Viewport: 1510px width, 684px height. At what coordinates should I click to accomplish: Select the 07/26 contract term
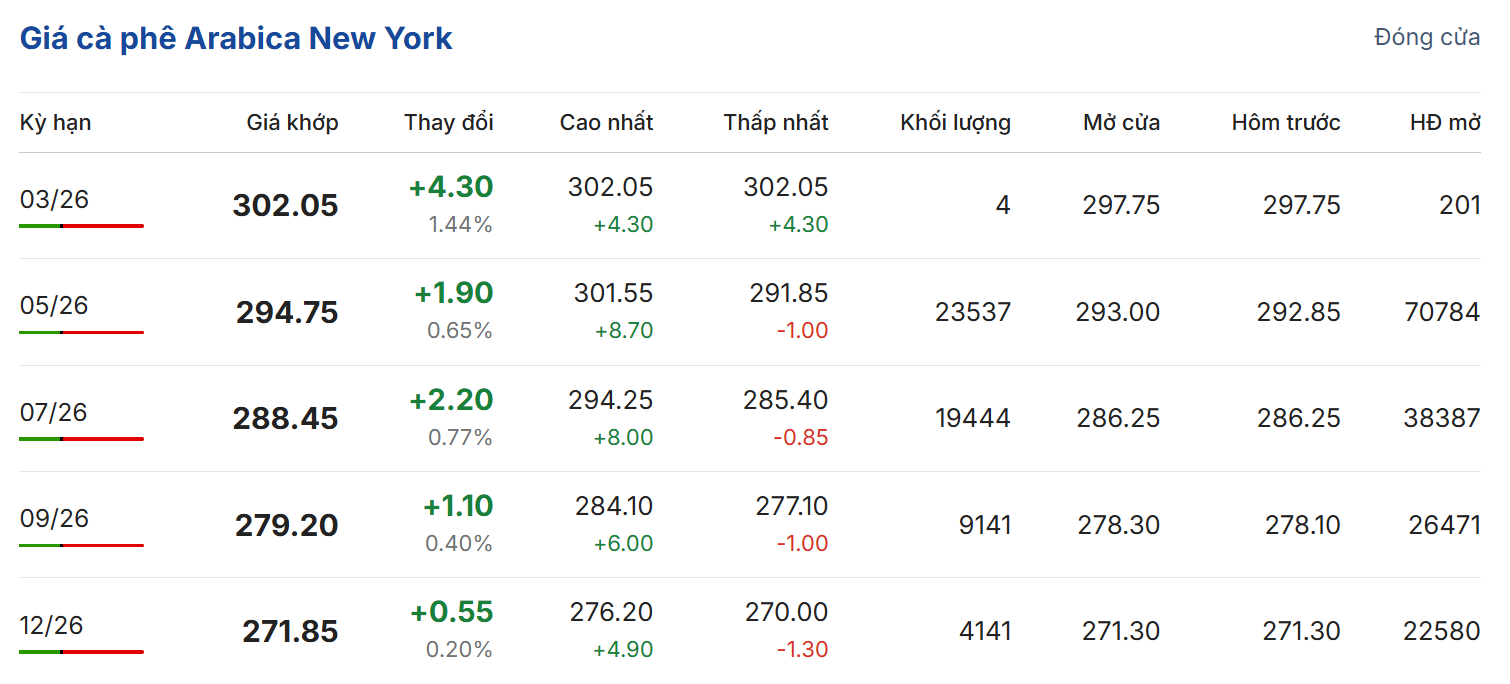[54, 412]
